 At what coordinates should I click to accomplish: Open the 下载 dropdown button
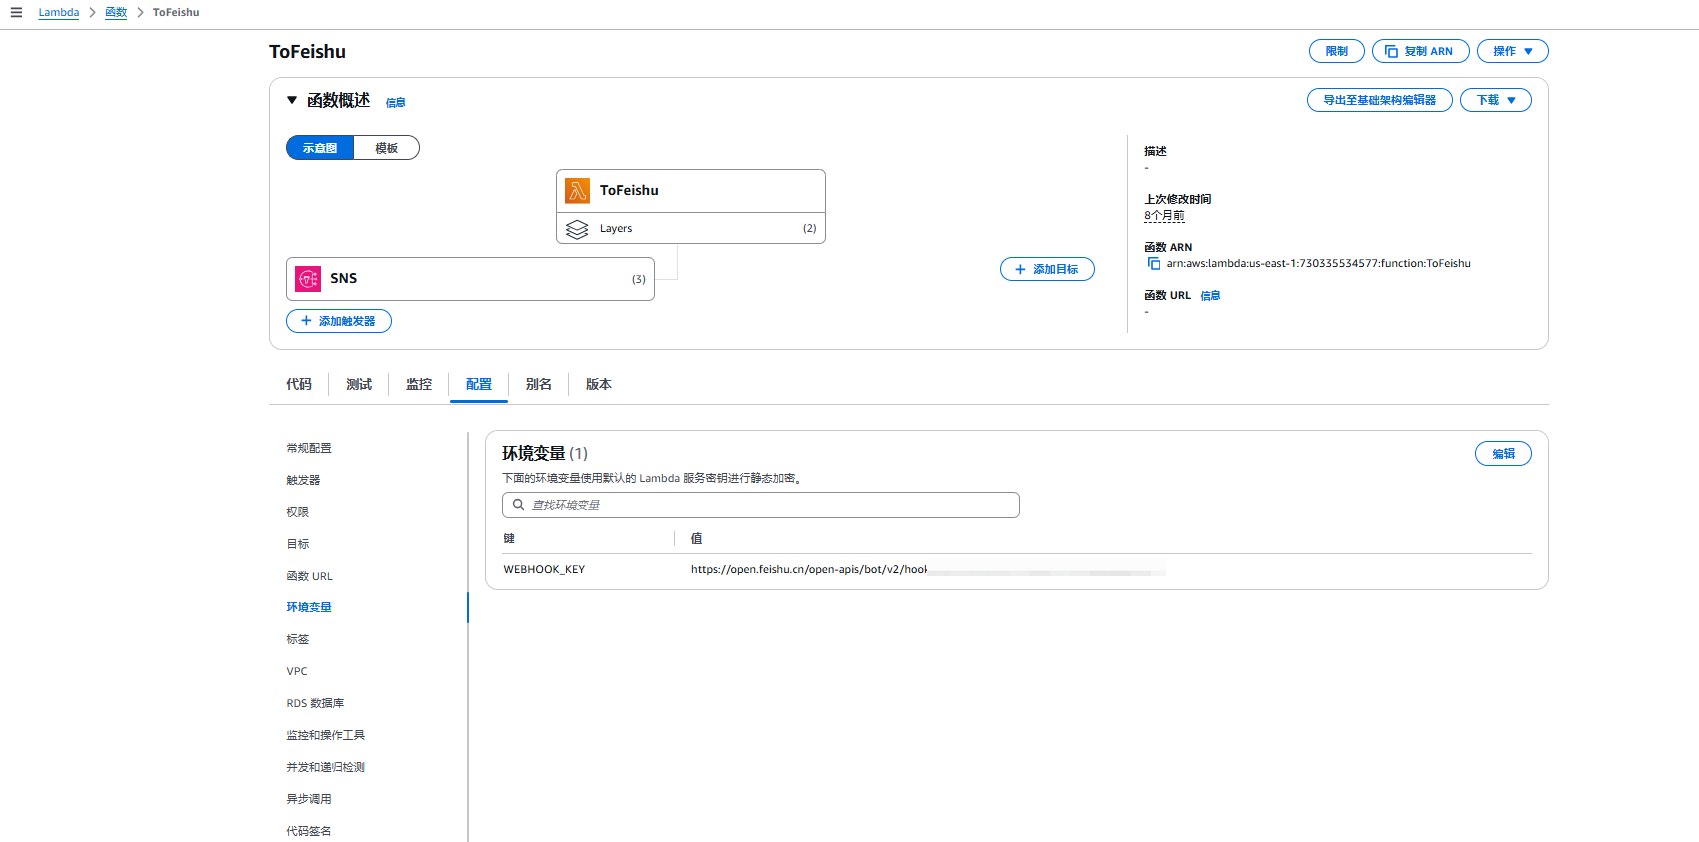(x=1495, y=100)
